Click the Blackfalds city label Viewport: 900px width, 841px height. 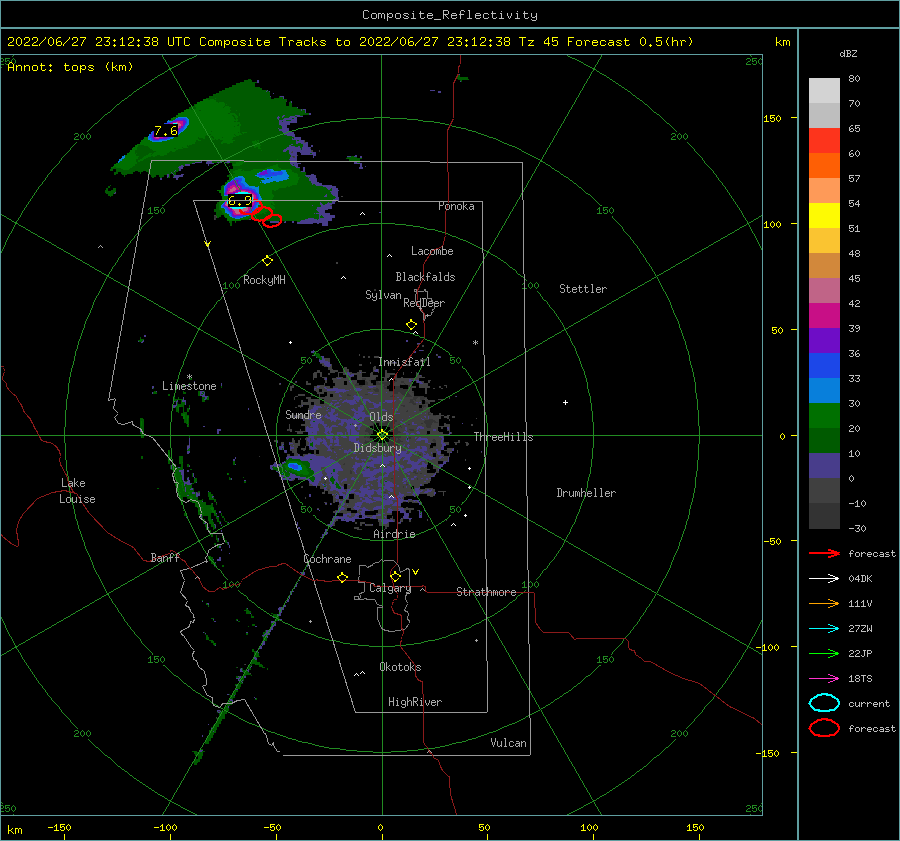pyautogui.click(x=425, y=277)
